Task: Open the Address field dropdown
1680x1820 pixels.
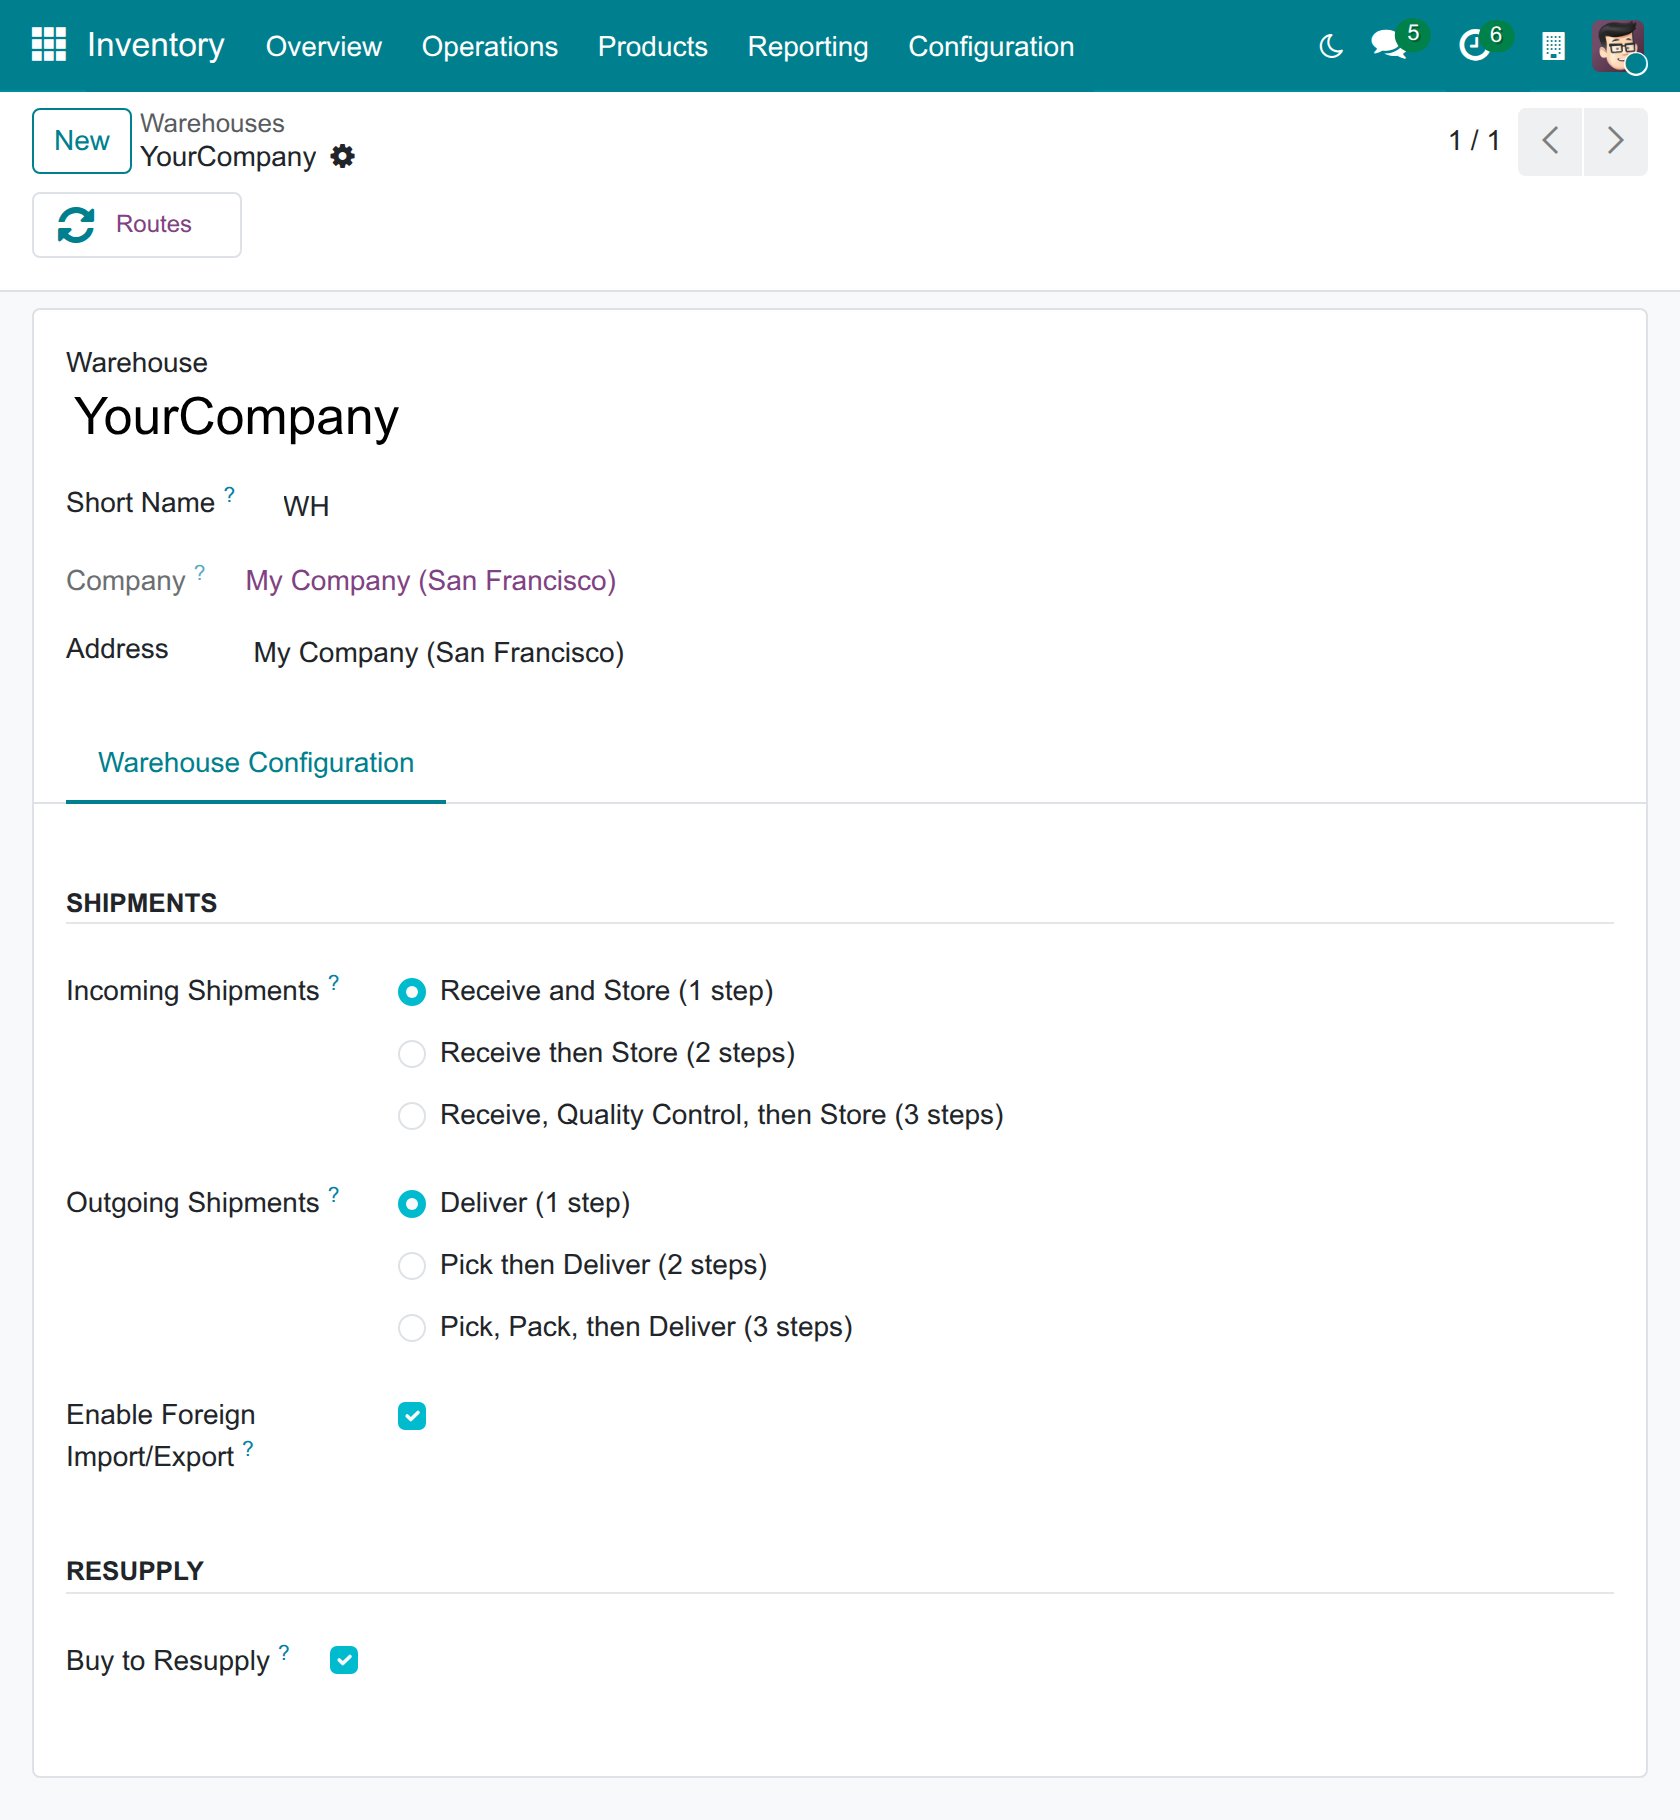Action: tap(438, 653)
